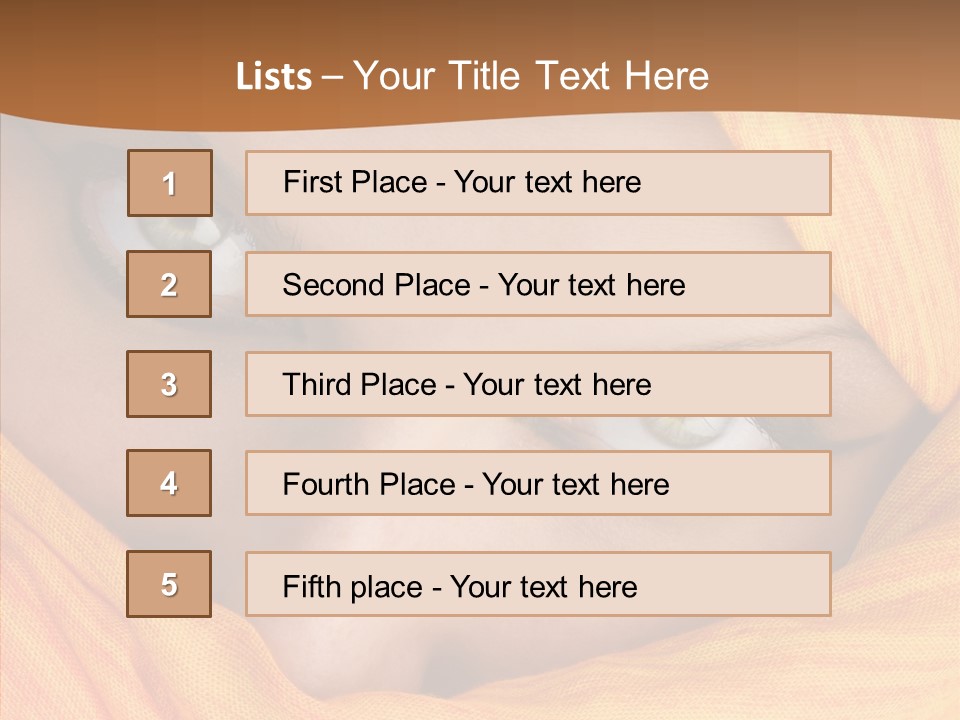The width and height of the screenshot is (960, 720).
Task: Click 'Fifth place' words in list
Action: pos(352,586)
